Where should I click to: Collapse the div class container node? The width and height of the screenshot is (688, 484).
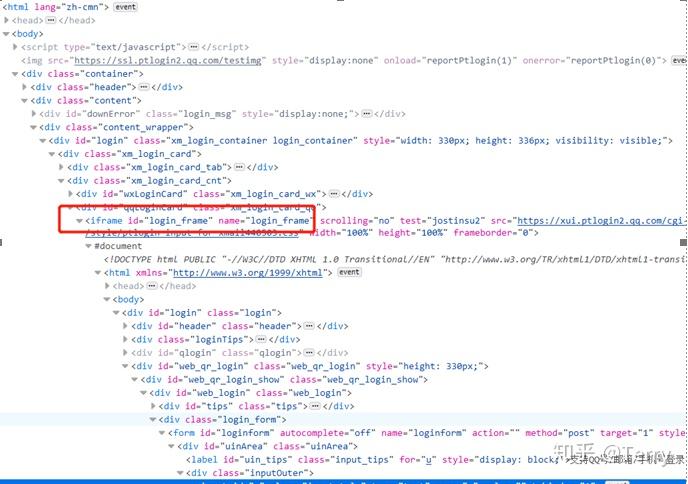(x=15, y=74)
